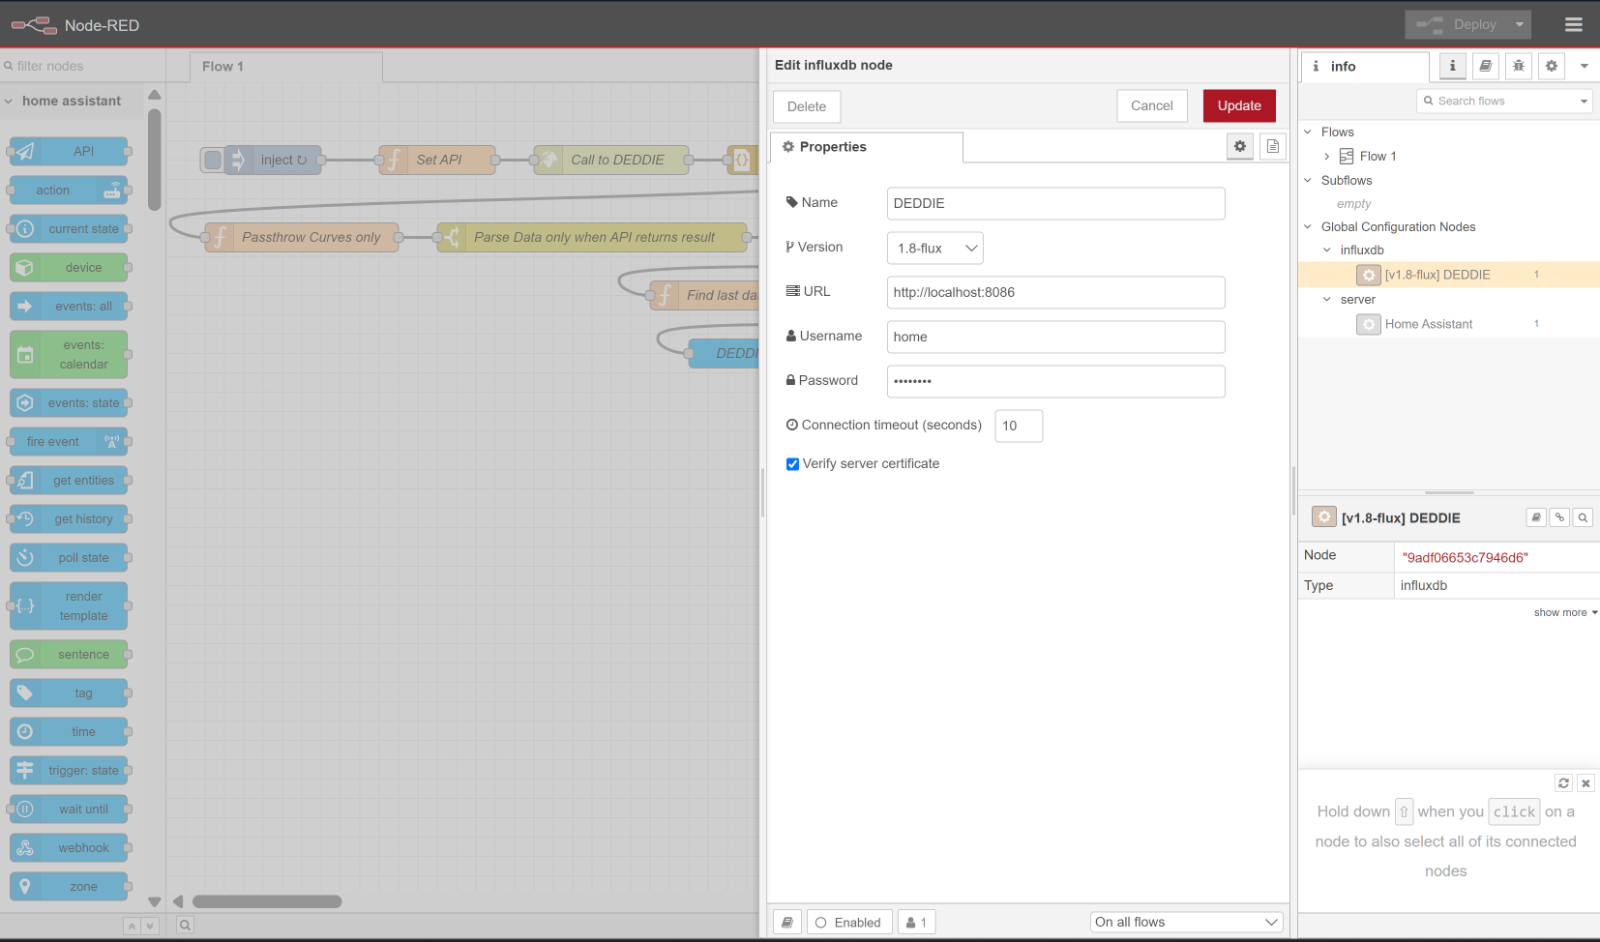
Task: Refresh the tips box
Action: point(1564,783)
